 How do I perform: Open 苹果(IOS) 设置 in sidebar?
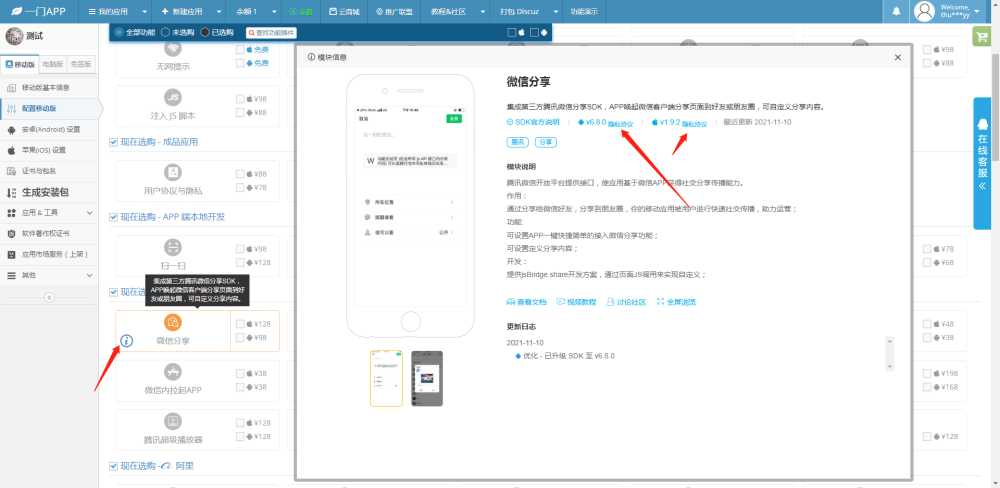pyautogui.click(x=44, y=151)
